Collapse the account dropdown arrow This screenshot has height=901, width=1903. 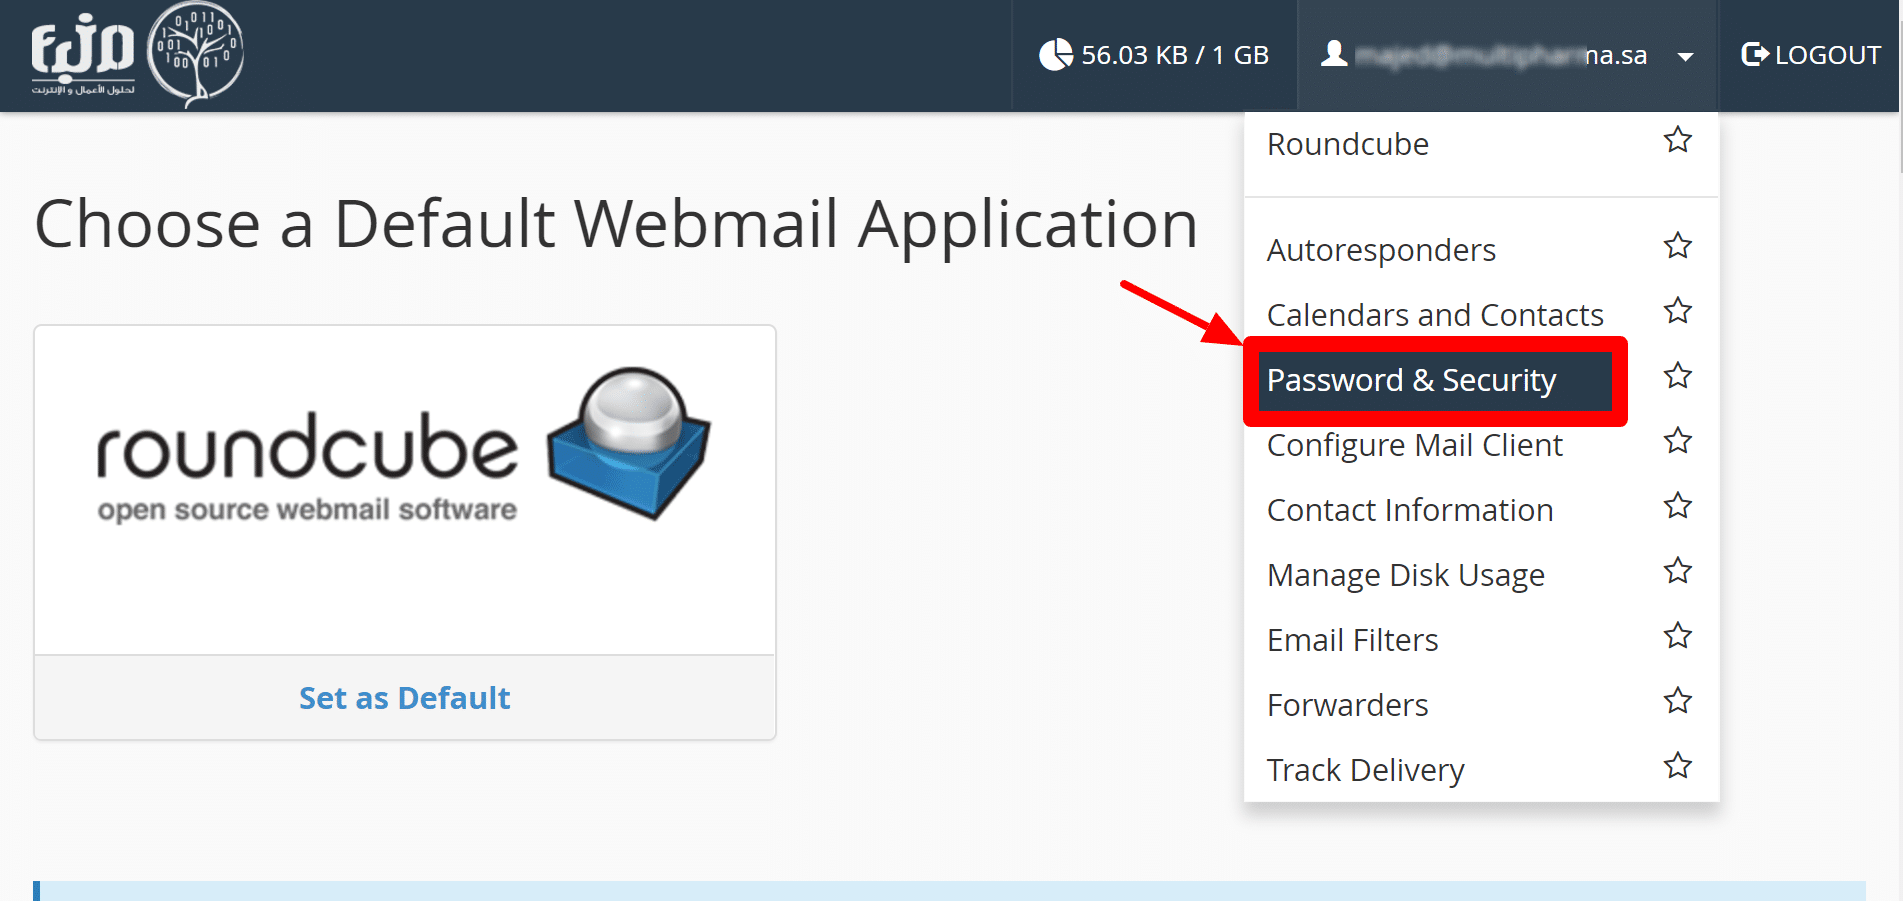coord(1685,57)
